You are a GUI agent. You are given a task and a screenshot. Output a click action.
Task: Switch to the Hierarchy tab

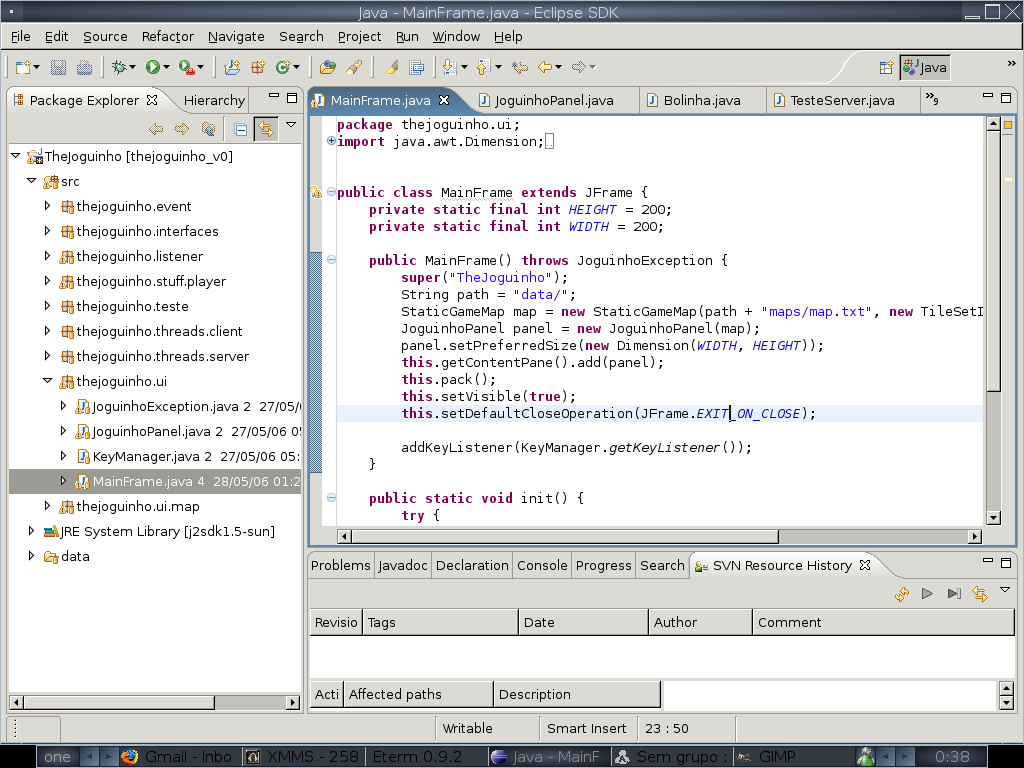coord(214,100)
